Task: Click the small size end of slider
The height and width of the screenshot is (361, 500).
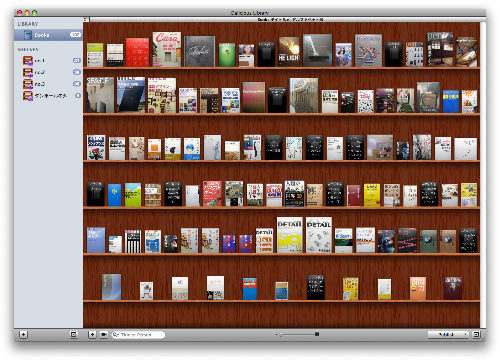Action: pos(276,334)
